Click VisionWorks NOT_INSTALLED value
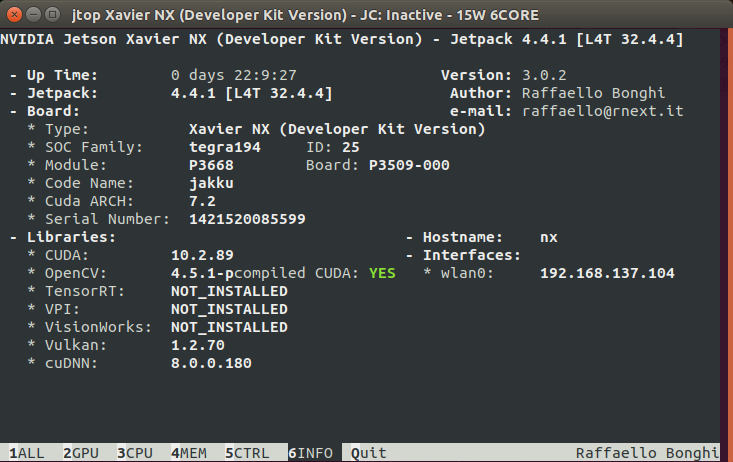Viewport: 733px width, 462px height. click(x=230, y=327)
